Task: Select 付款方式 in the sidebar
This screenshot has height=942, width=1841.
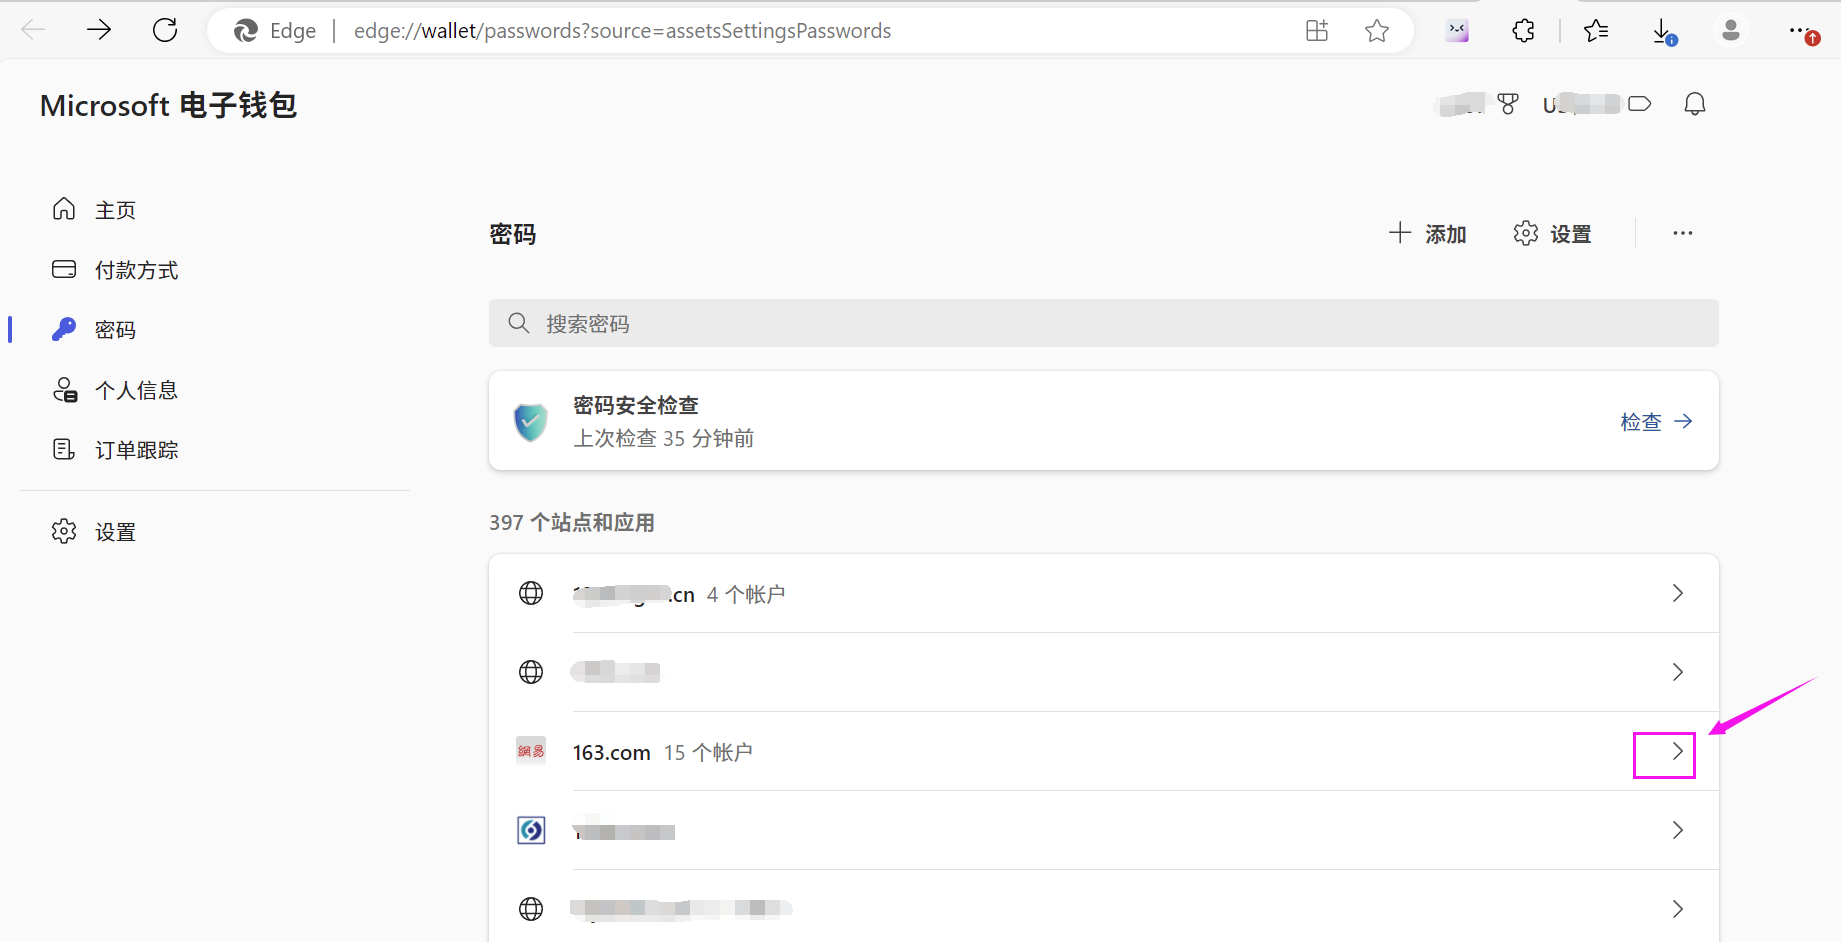Action: point(136,270)
